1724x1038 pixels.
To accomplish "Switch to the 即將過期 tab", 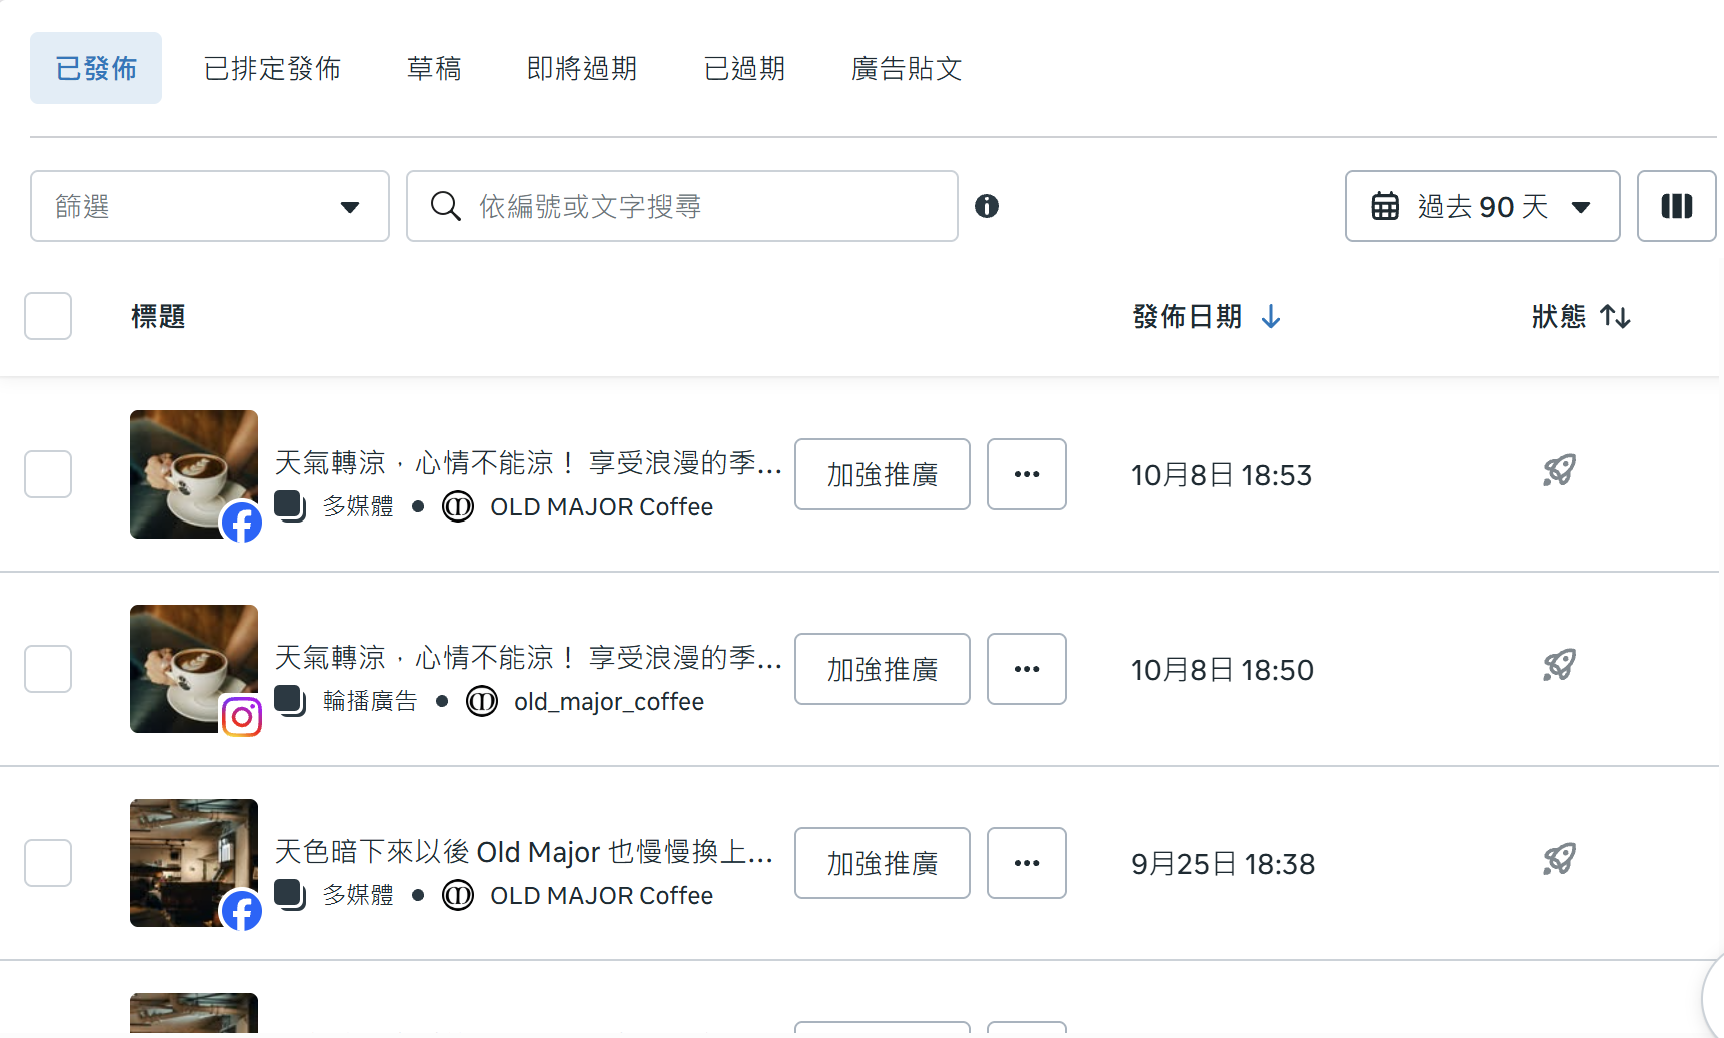I will 582,68.
